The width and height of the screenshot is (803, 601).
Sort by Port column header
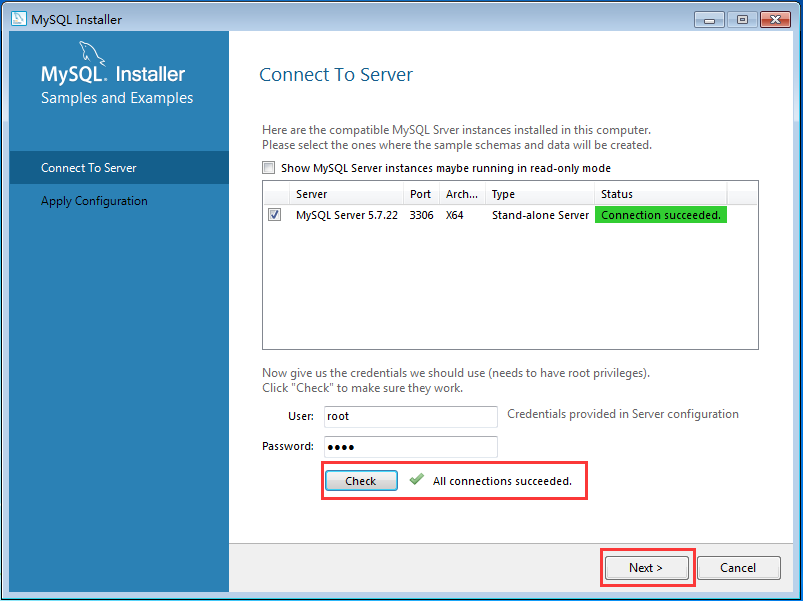point(421,194)
